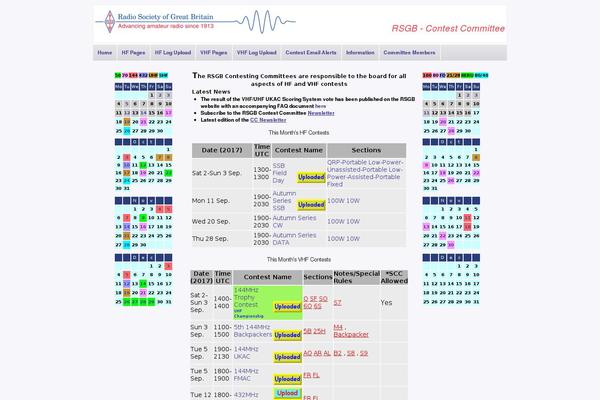
Task: Open the S7 special rule link
Action: point(337,303)
